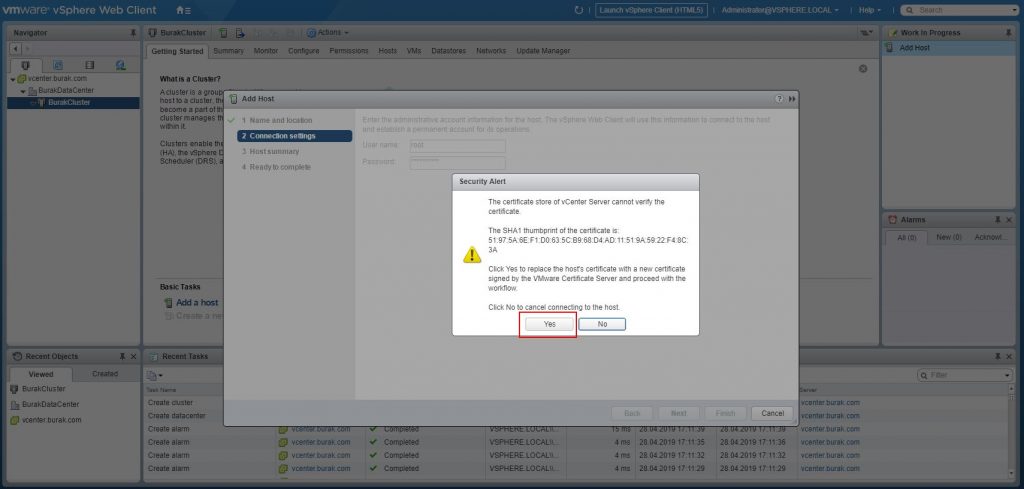Expand the search options arrow
The image size is (1024, 489).
click(1014, 10)
